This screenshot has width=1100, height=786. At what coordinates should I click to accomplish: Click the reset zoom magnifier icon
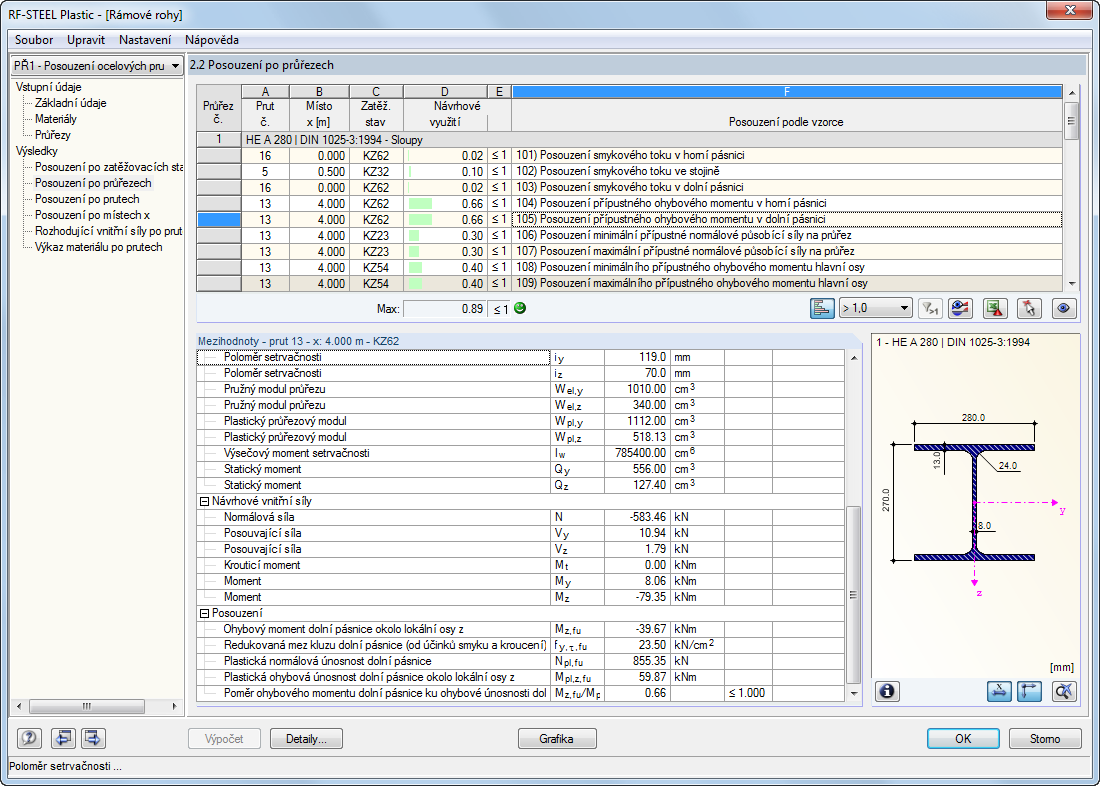coord(1064,691)
